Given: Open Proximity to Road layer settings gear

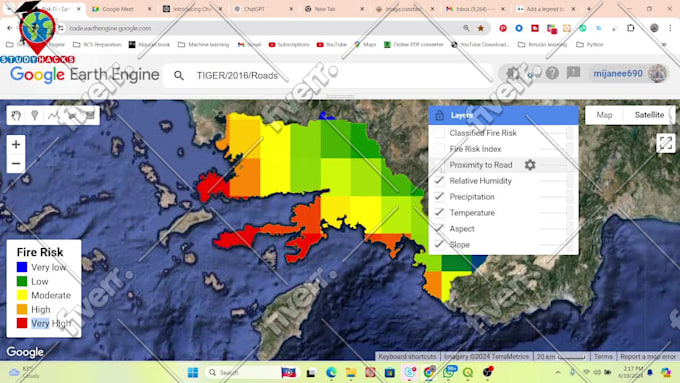Looking at the screenshot, I should (530, 165).
